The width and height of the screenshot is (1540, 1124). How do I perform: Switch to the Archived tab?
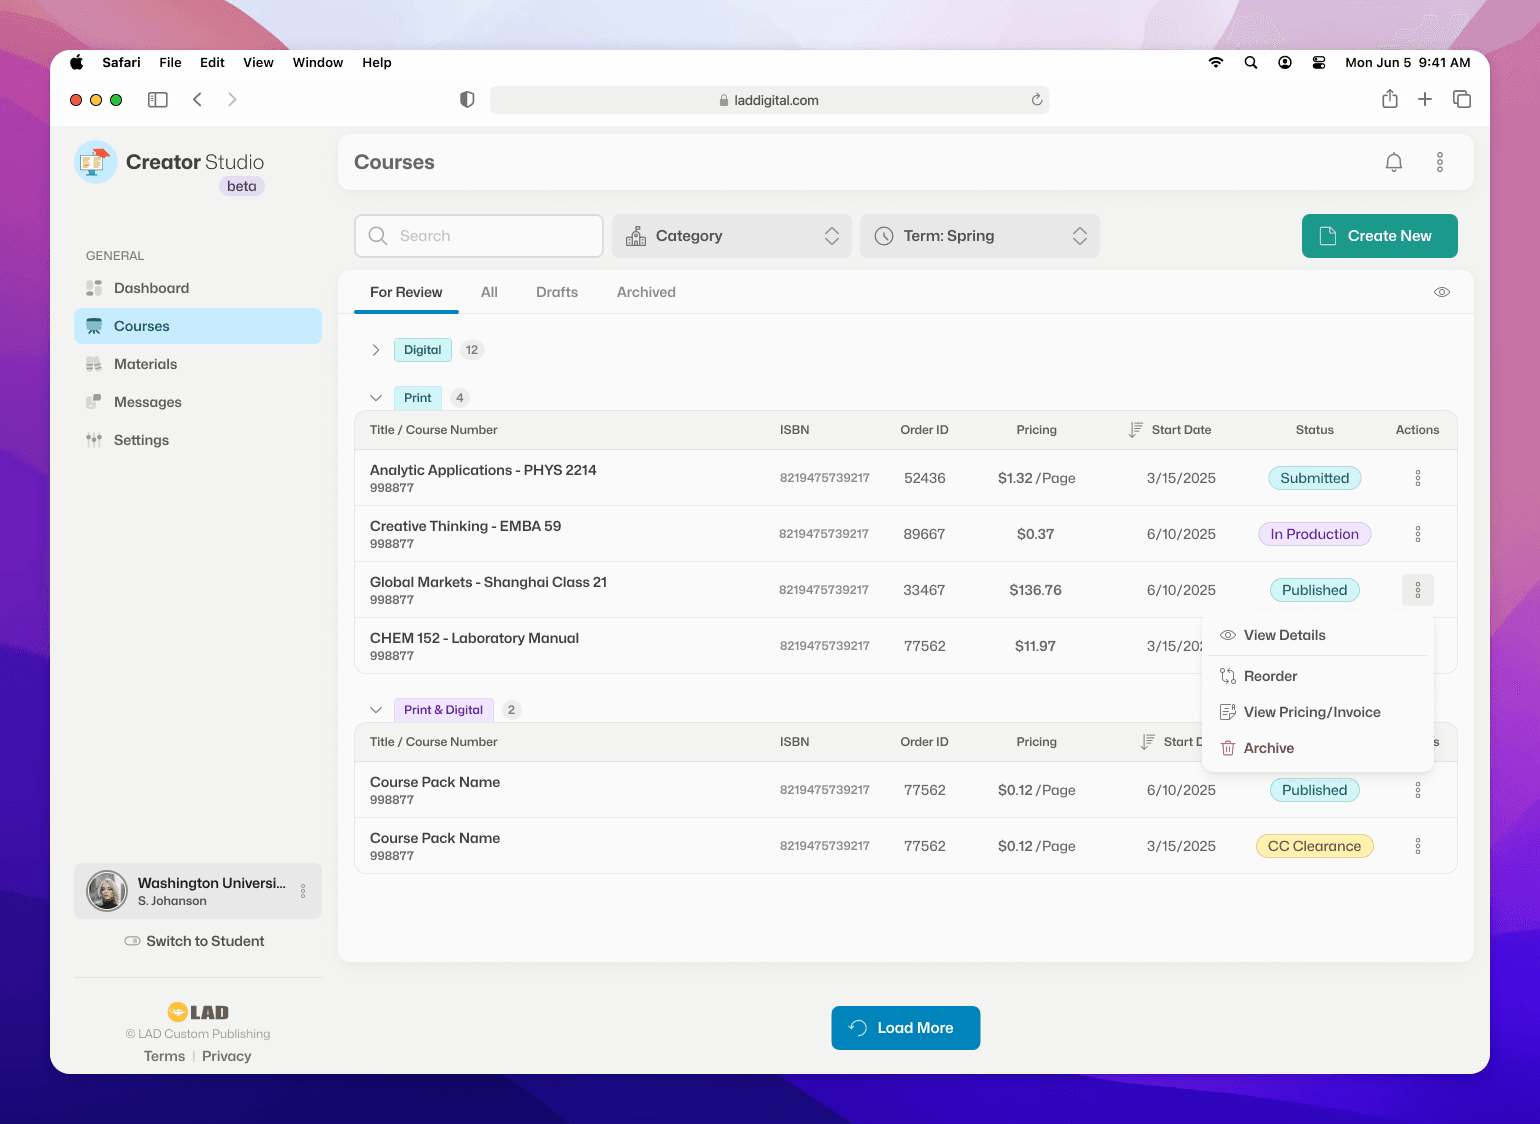coord(646,292)
